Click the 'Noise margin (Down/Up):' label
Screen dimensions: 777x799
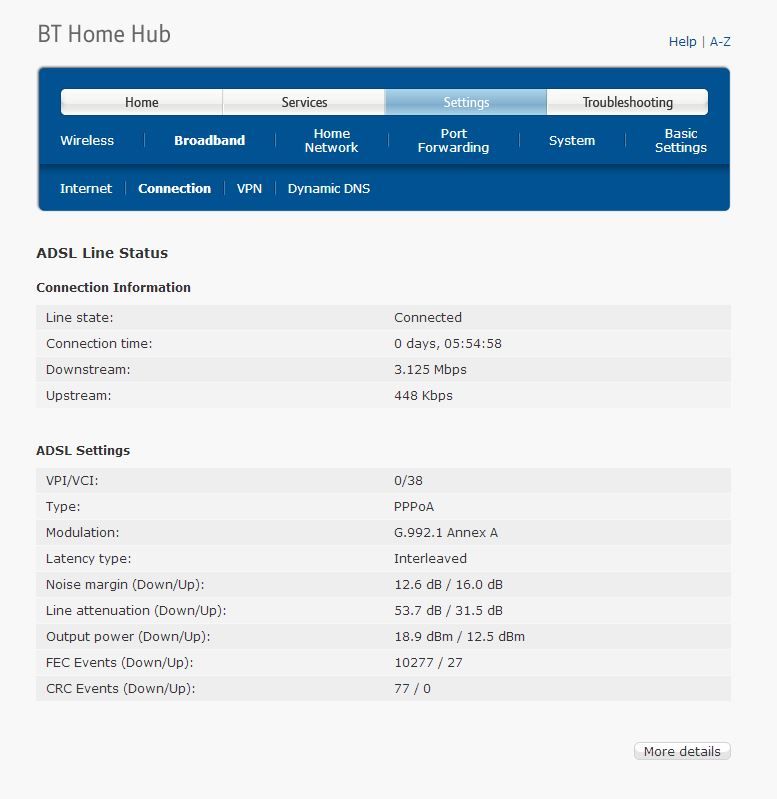click(x=125, y=584)
